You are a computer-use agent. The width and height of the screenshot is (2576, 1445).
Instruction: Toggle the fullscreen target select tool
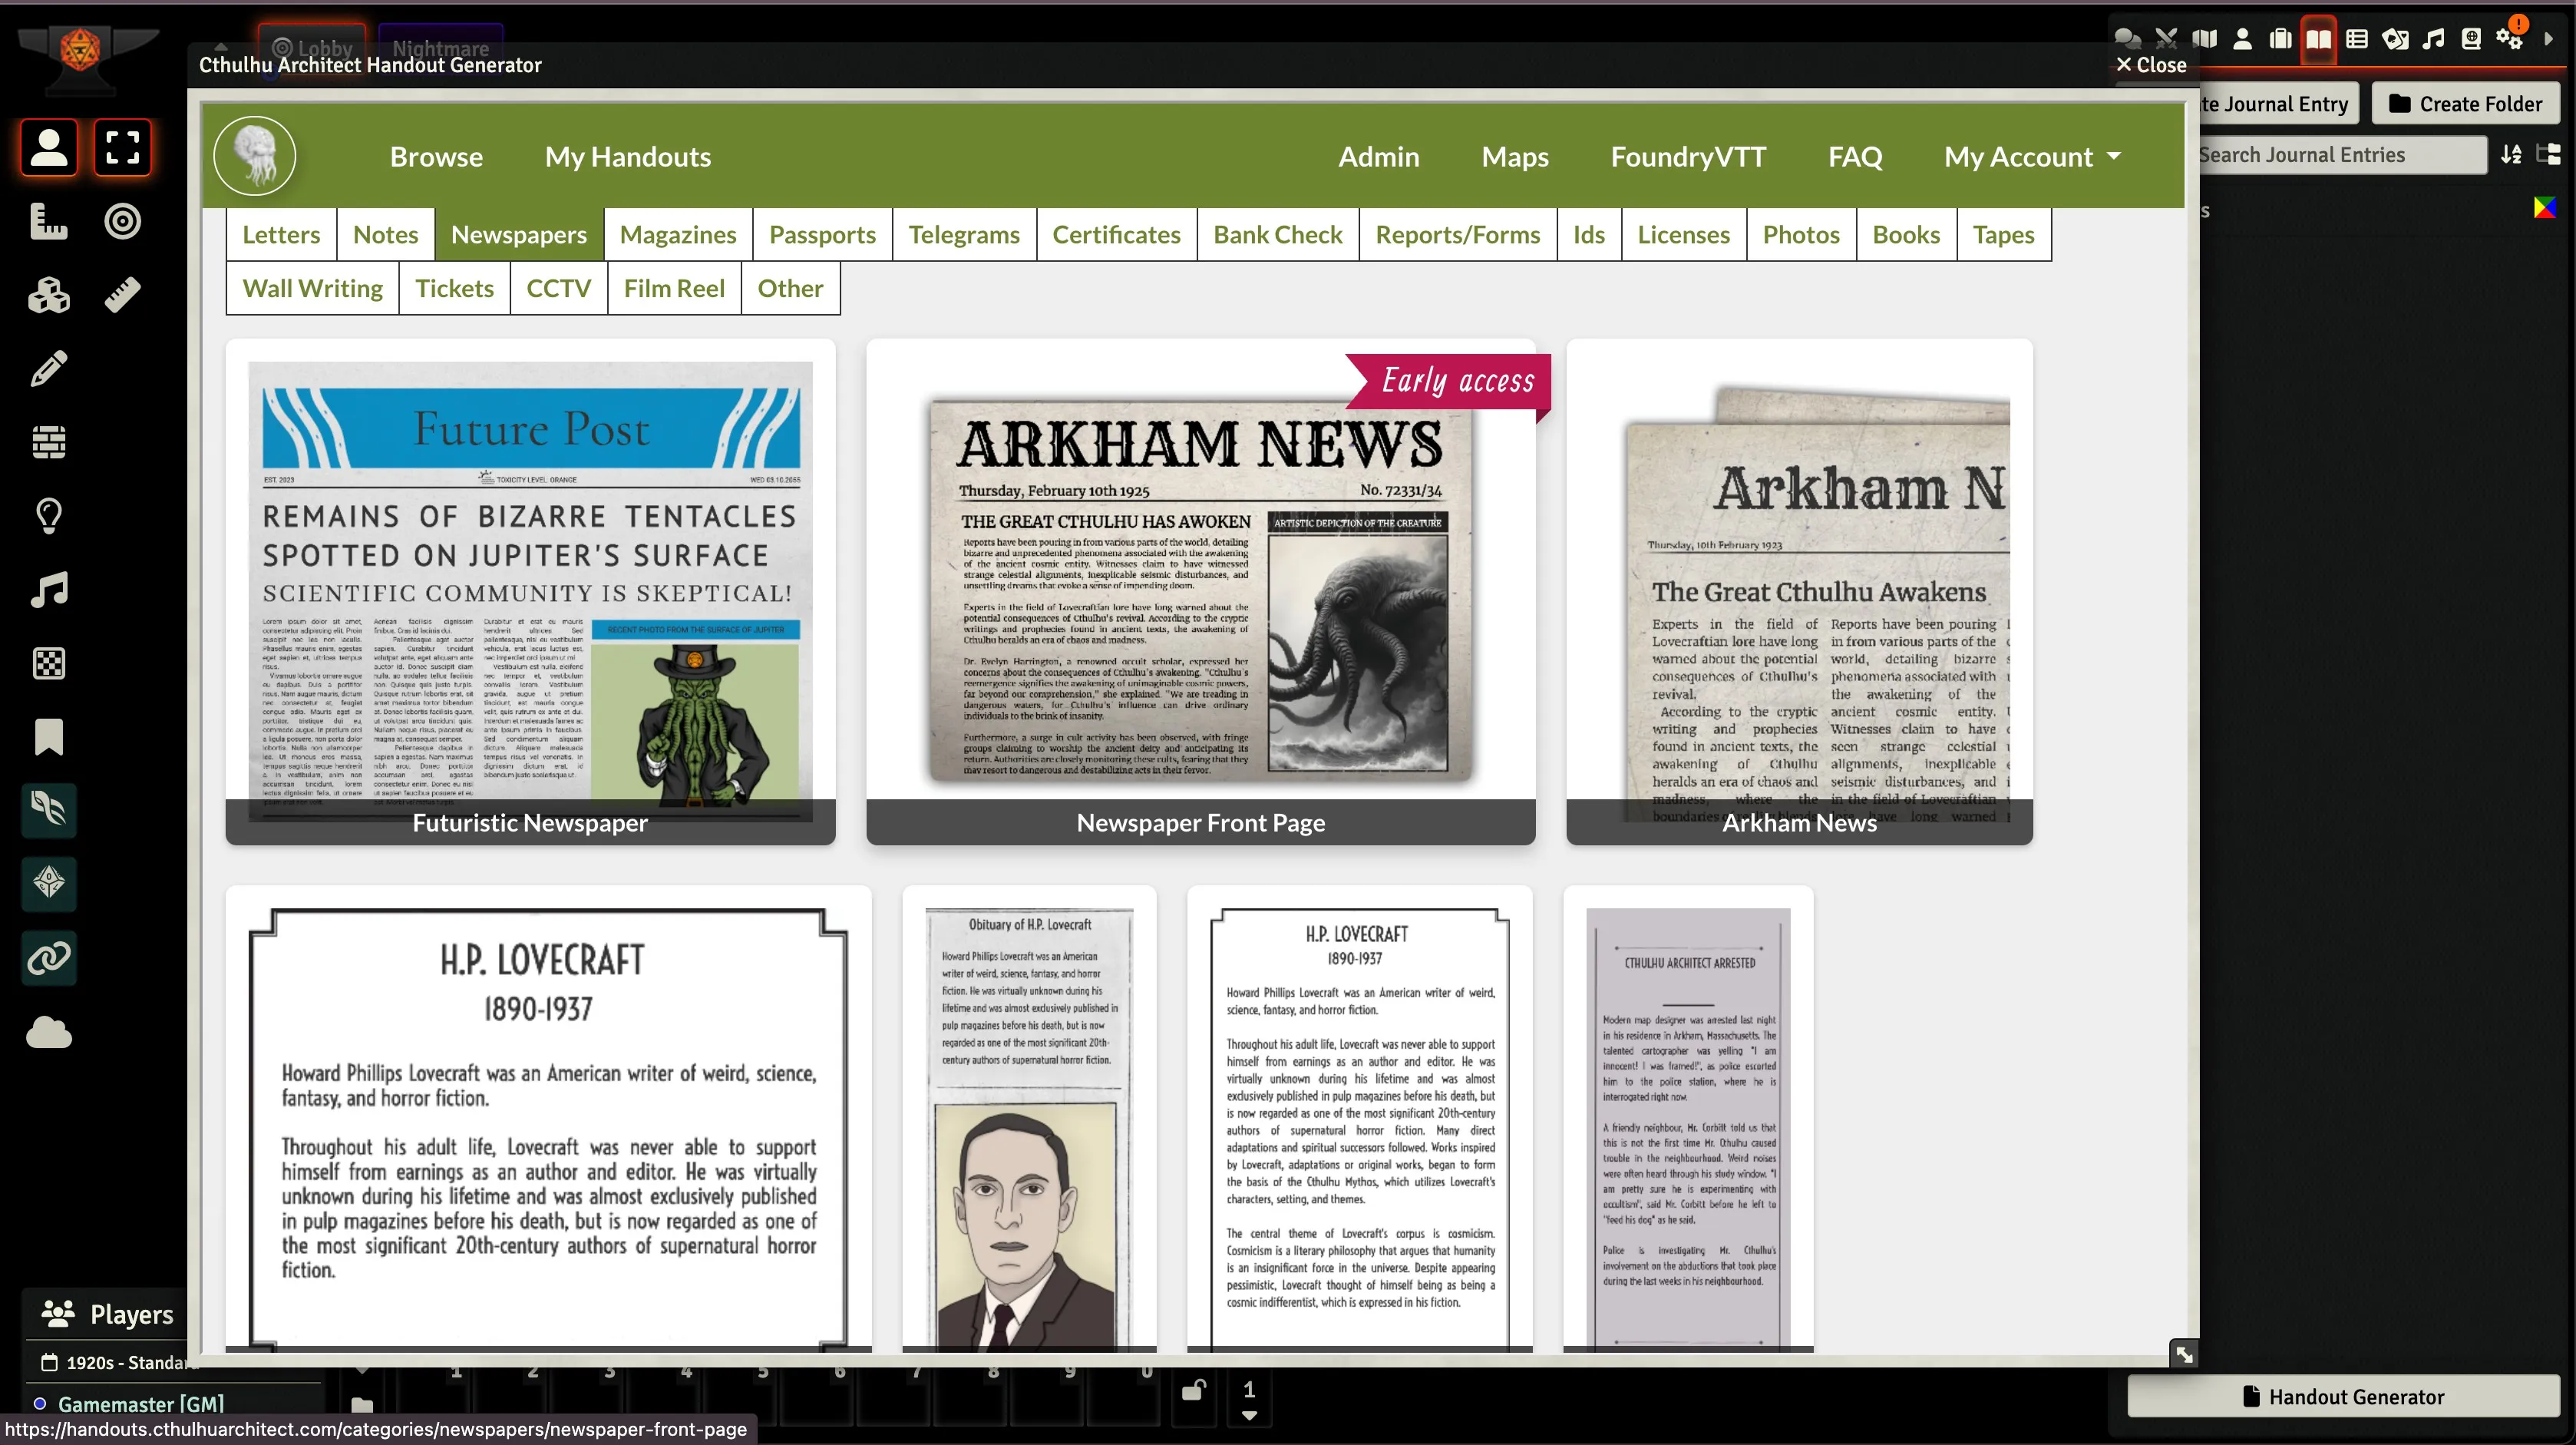point(122,148)
